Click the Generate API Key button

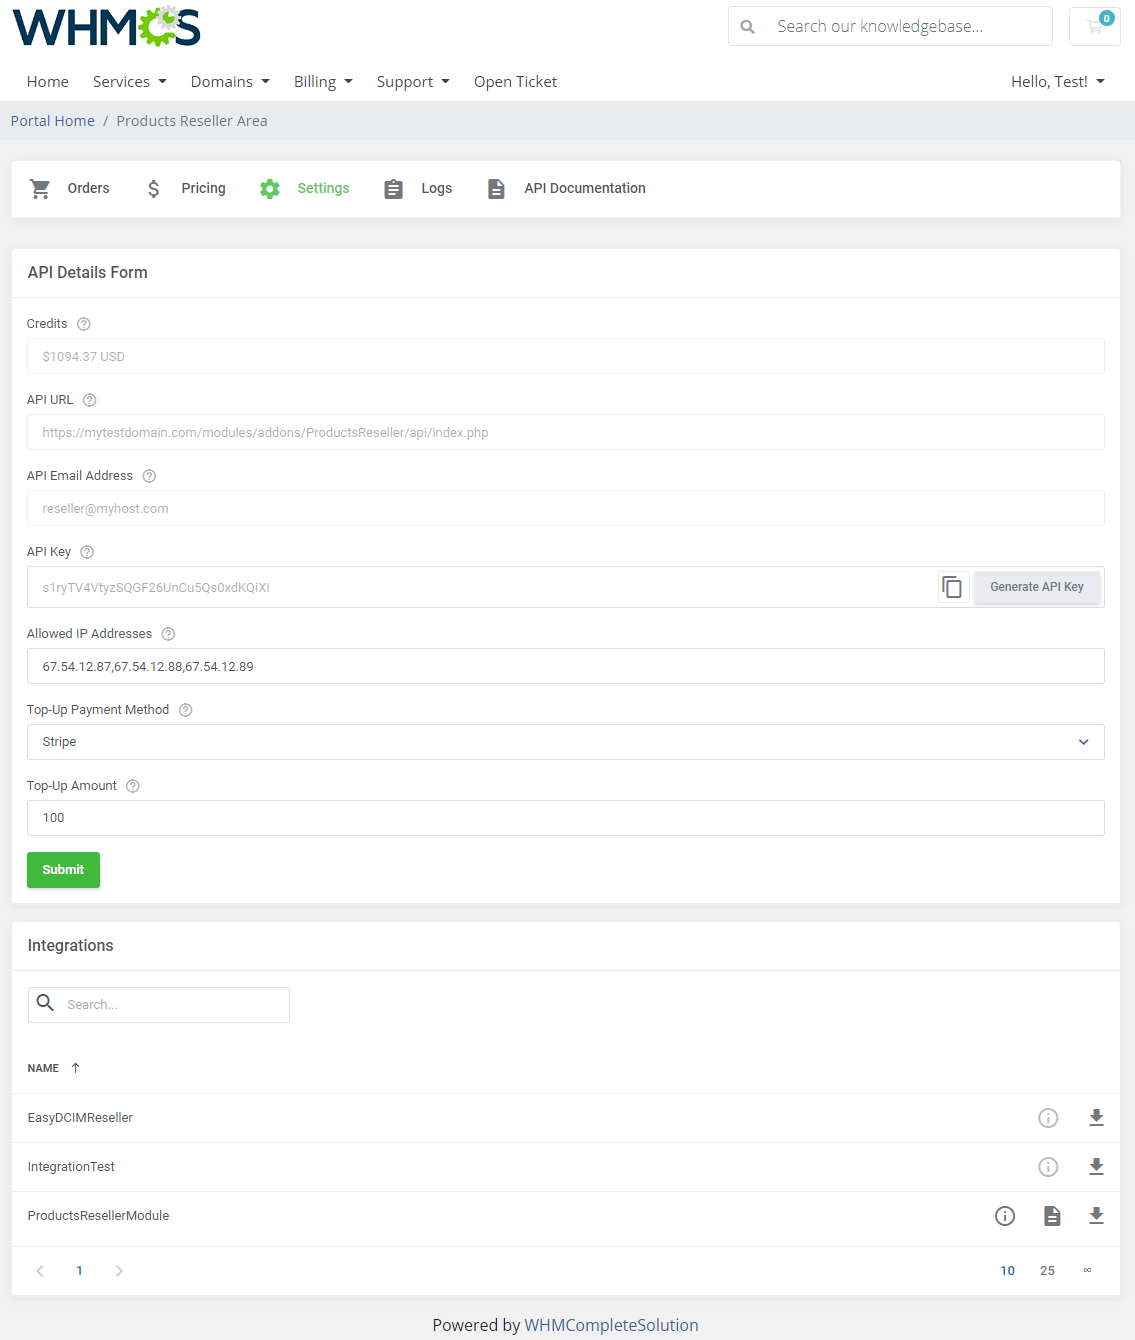coord(1036,587)
